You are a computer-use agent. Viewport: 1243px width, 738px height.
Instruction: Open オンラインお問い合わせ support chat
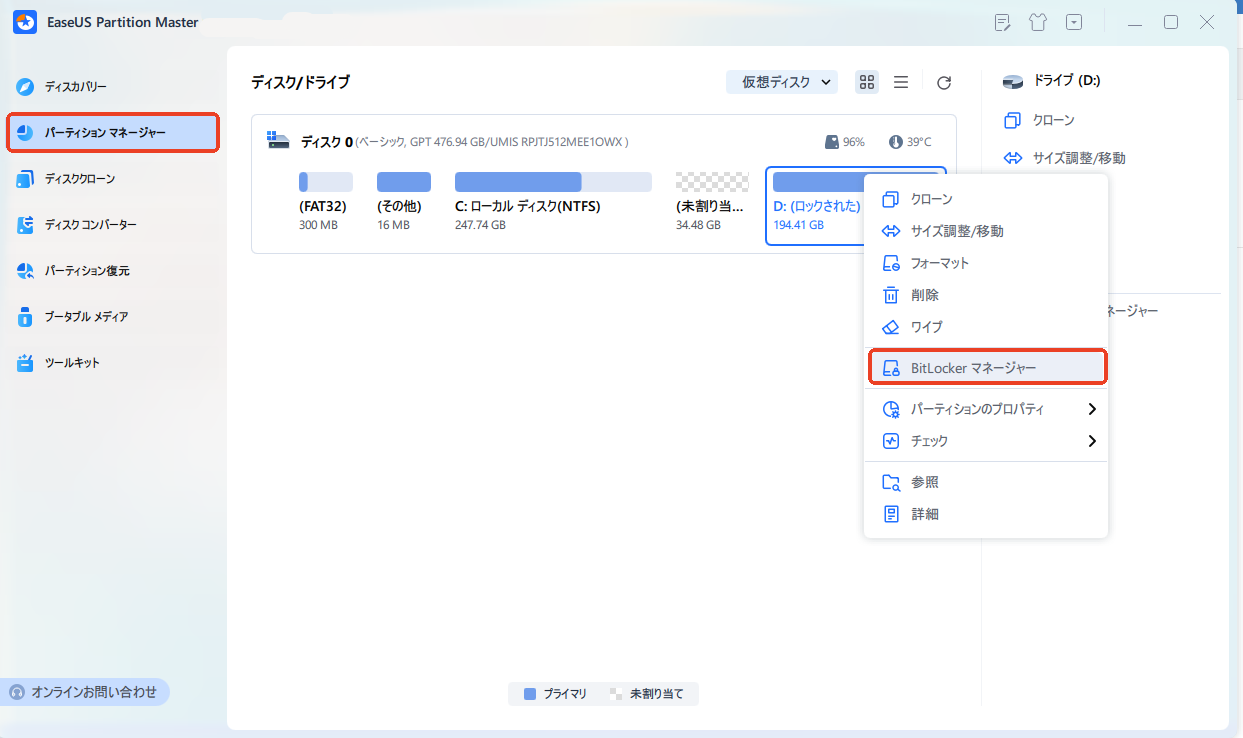click(x=86, y=692)
